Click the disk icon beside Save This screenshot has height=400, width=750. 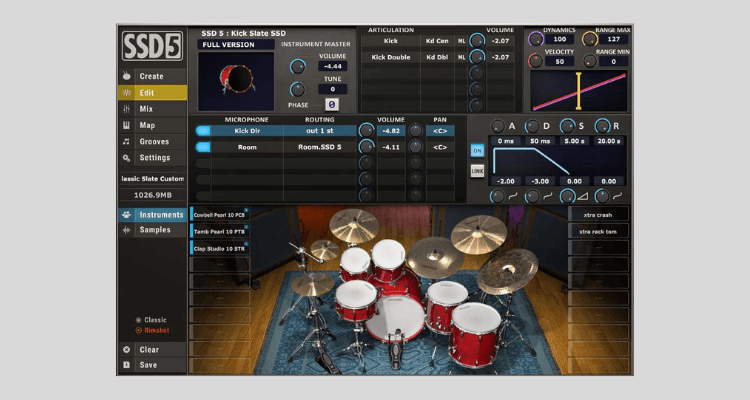126,365
